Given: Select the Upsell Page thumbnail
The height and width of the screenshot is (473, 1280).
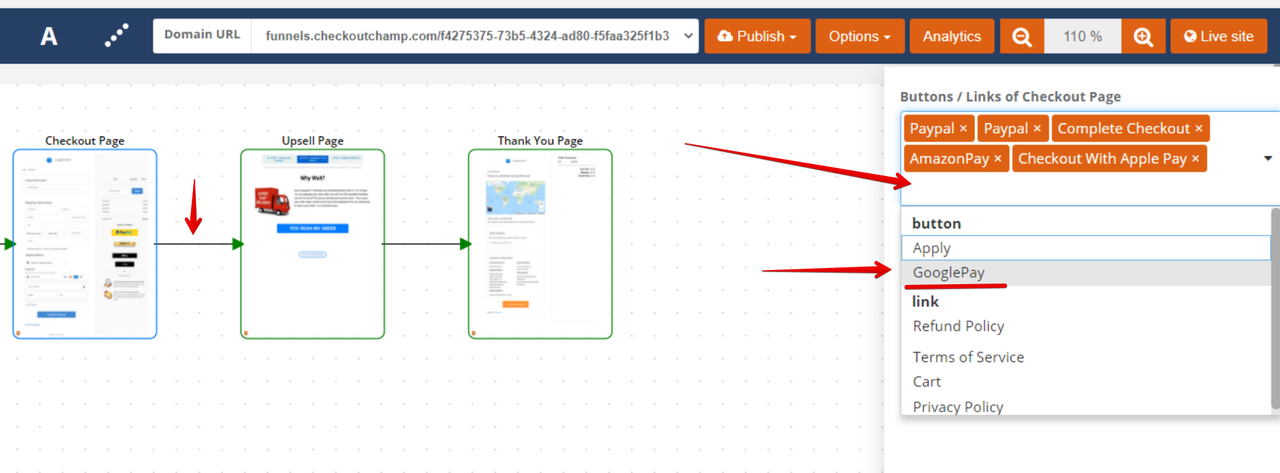Looking at the screenshot, I should click(312, 244).
